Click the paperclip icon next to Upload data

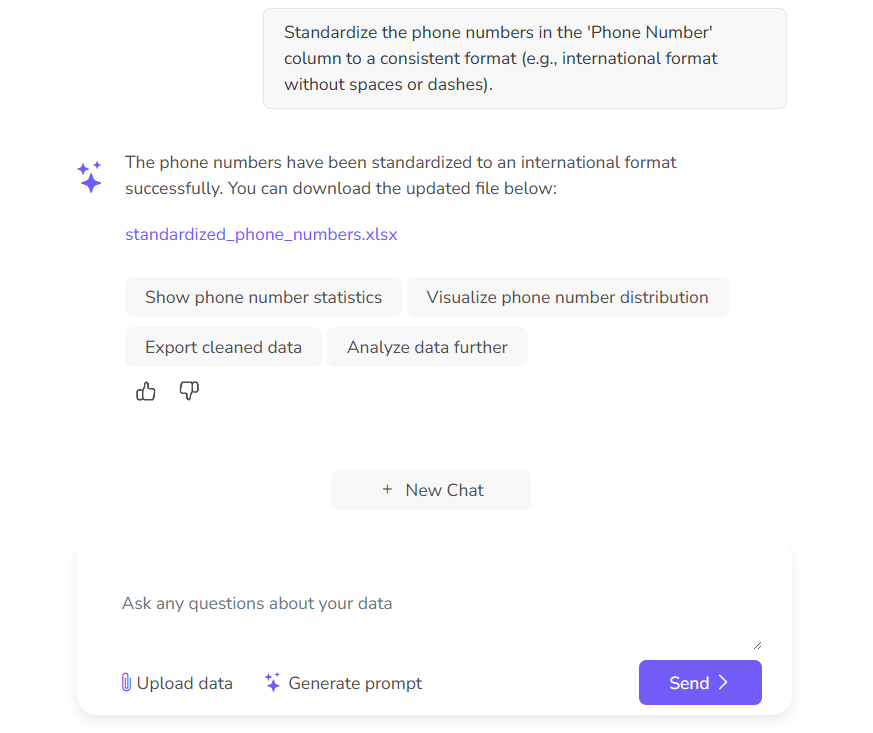125,683
